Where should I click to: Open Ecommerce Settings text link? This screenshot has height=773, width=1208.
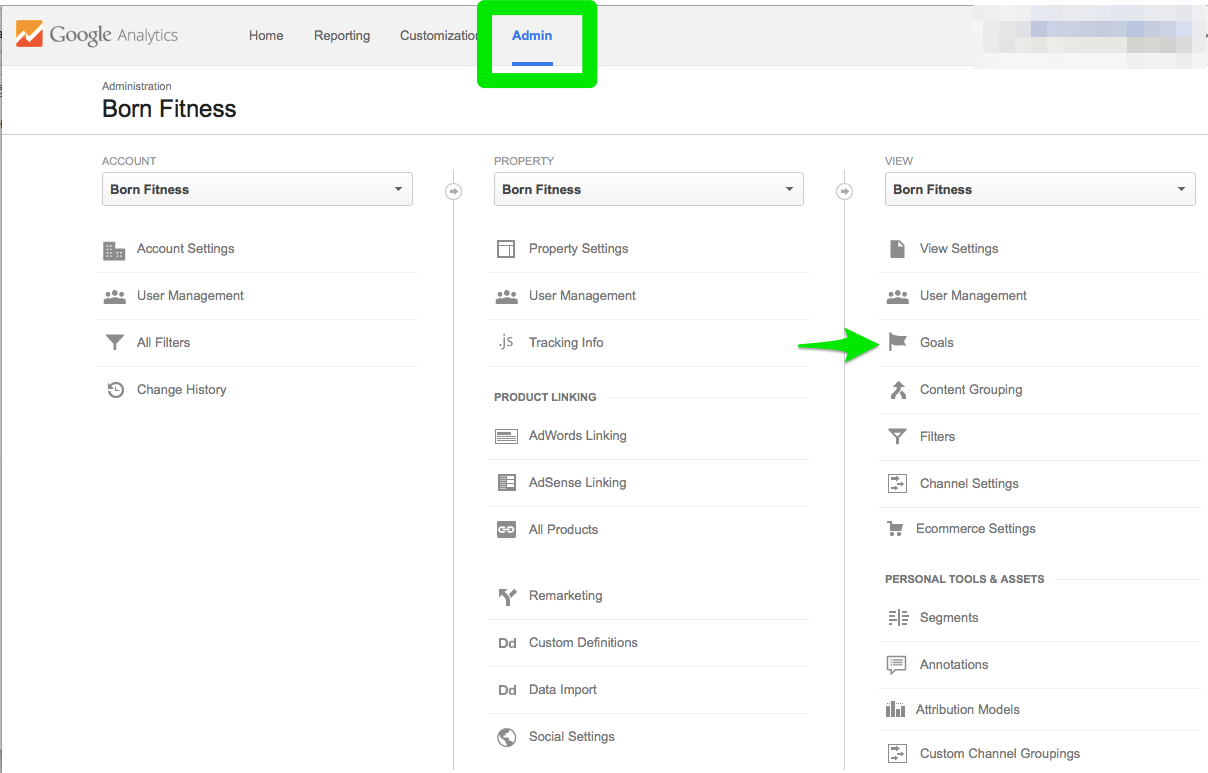[976, 529]
